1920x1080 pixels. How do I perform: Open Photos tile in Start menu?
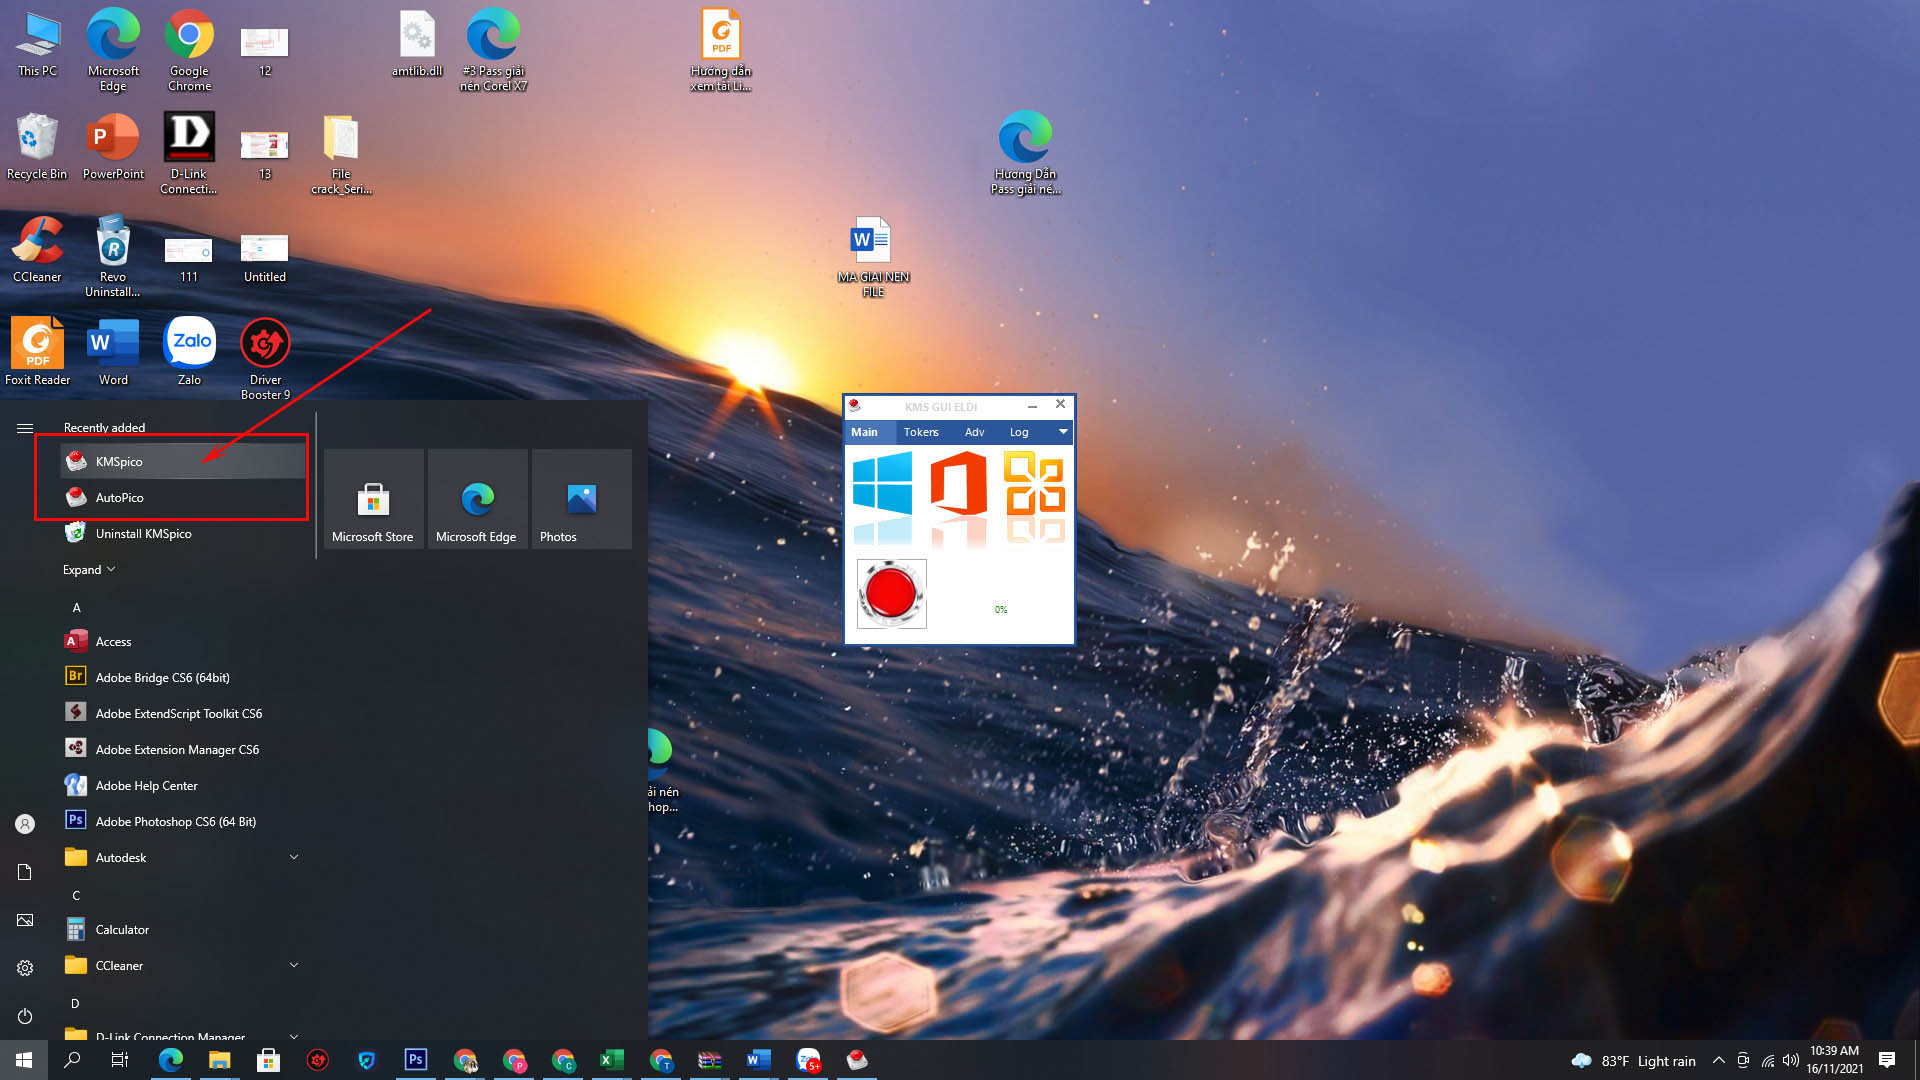(x=581, y=499)
